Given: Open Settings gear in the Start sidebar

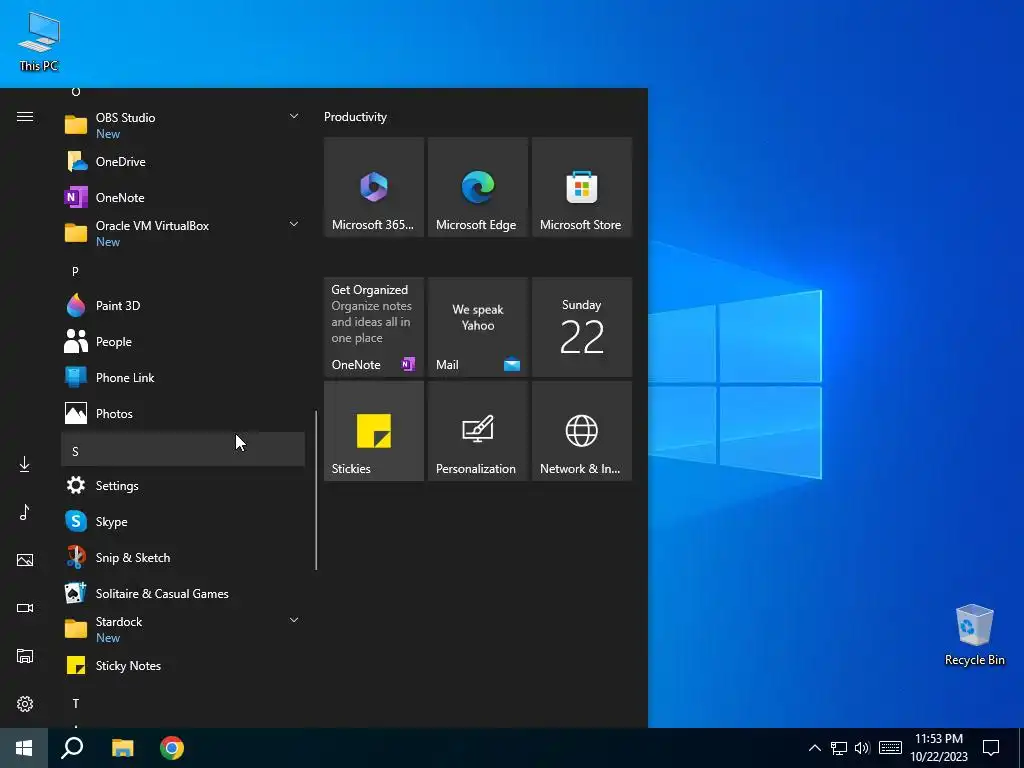Looking at the screenshot, I should point(24,704).
